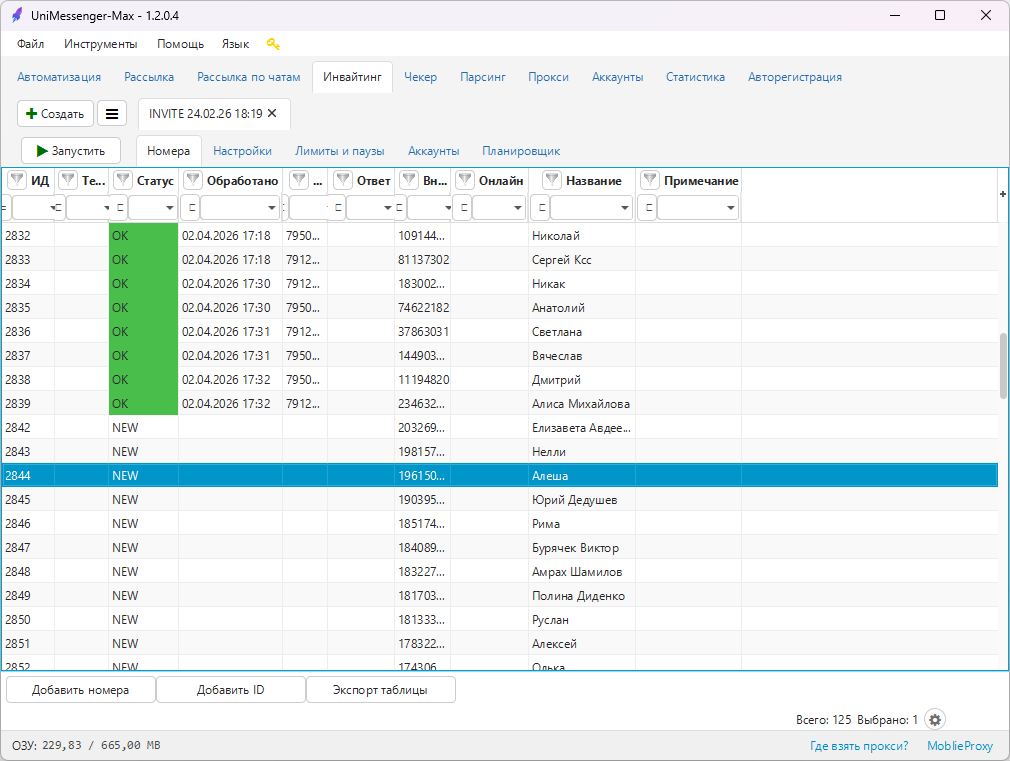Switch to the Чекер tab

coord(420,77)
